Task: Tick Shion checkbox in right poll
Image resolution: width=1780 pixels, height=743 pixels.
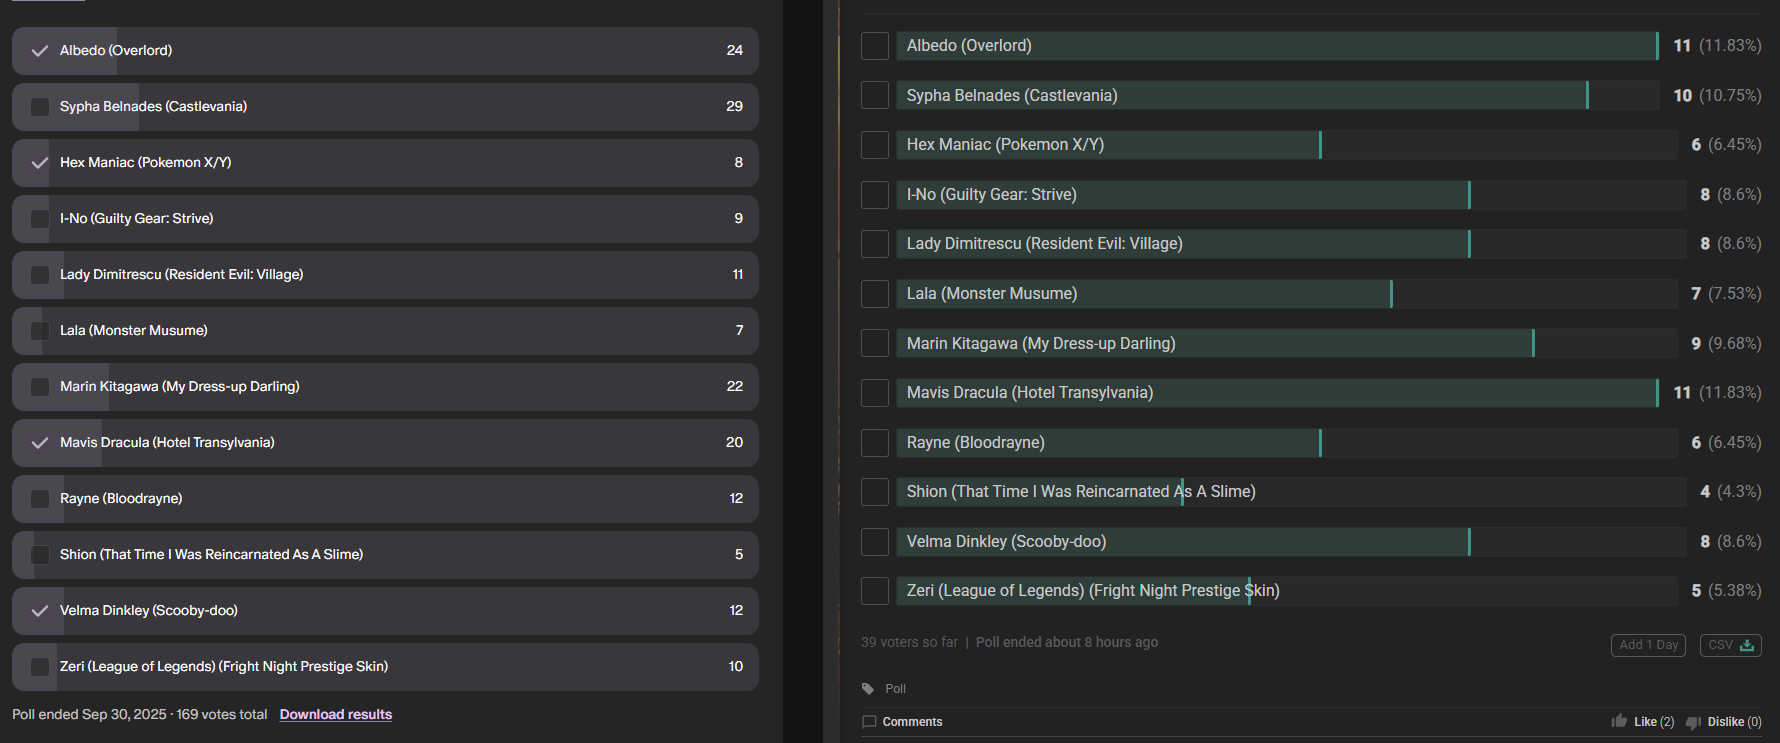Action: (x=875, y=492)
